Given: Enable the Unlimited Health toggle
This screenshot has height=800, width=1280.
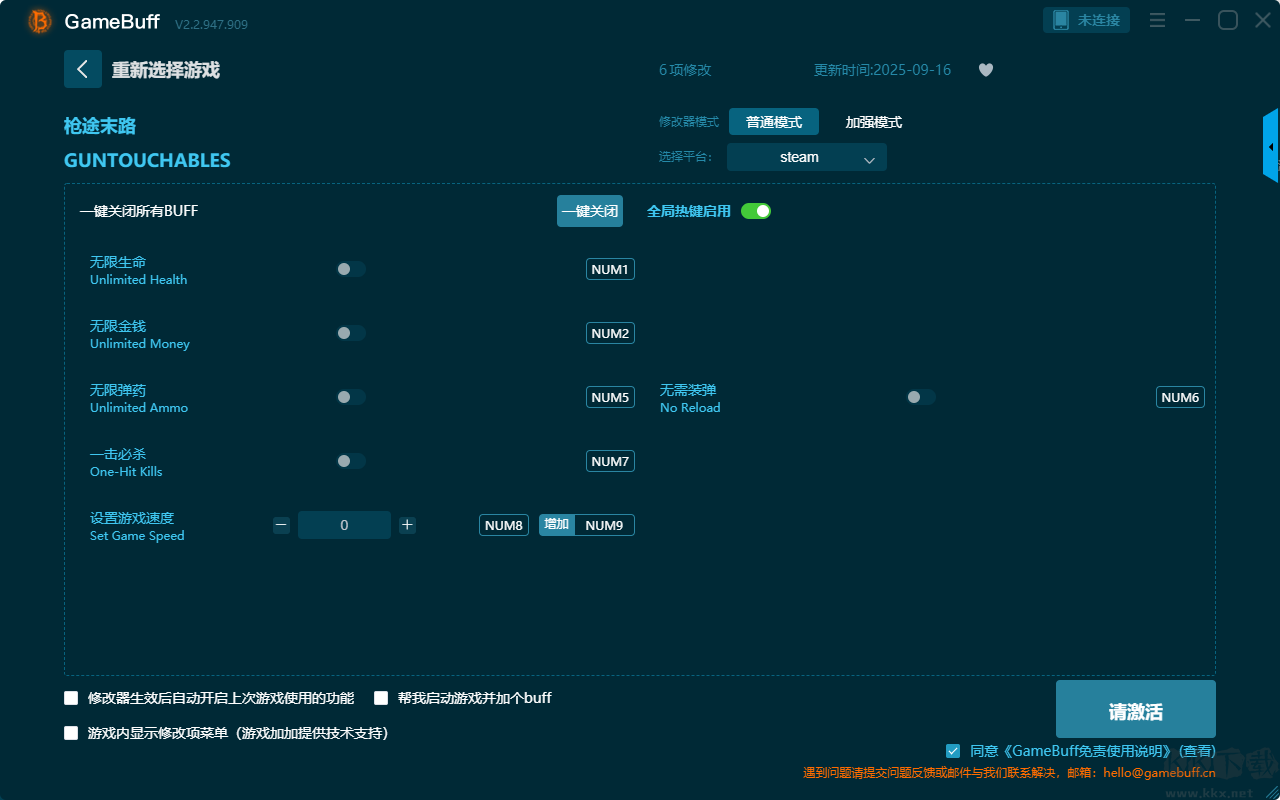Looking at the screenshot, I should [x=350, y=268].
